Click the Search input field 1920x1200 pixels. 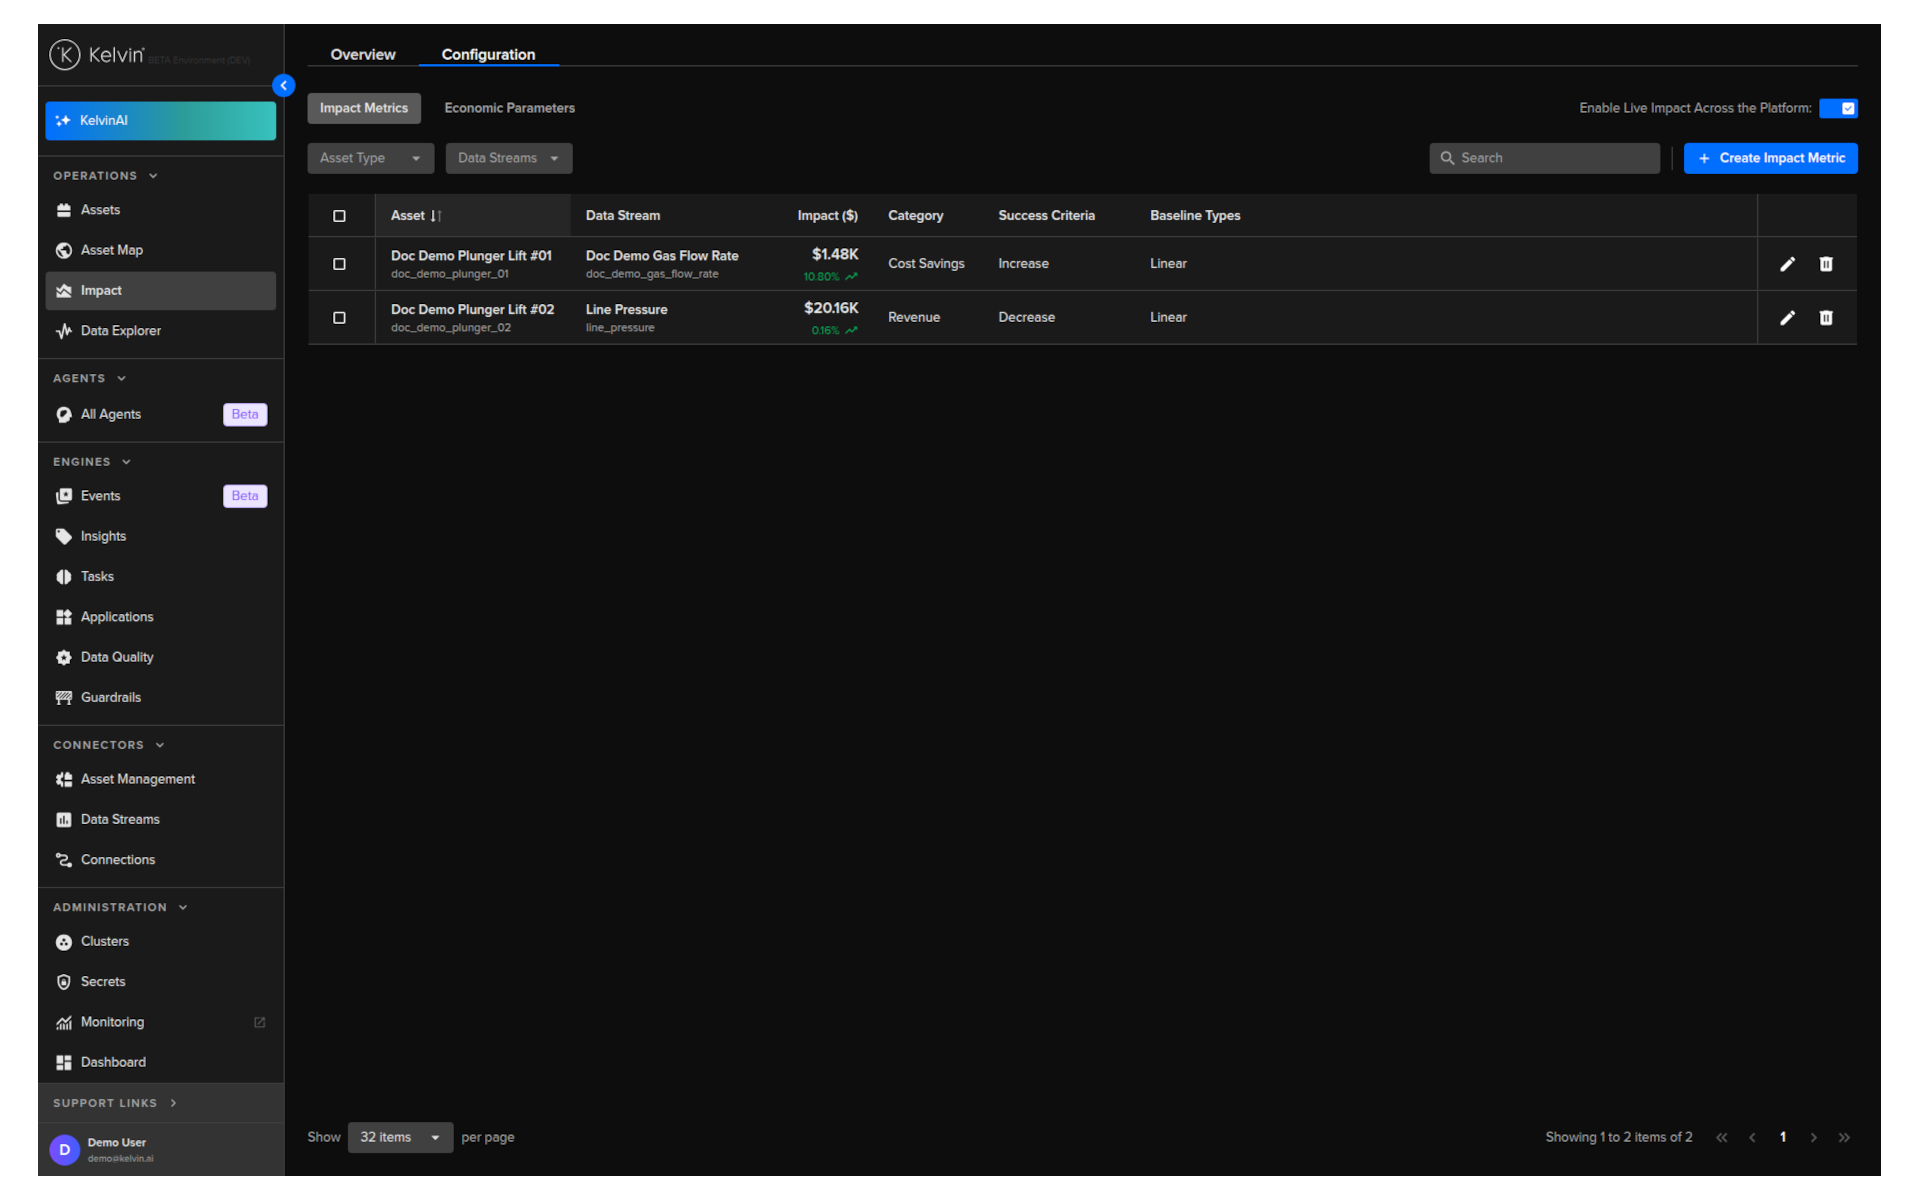[x=1544, y=158]
